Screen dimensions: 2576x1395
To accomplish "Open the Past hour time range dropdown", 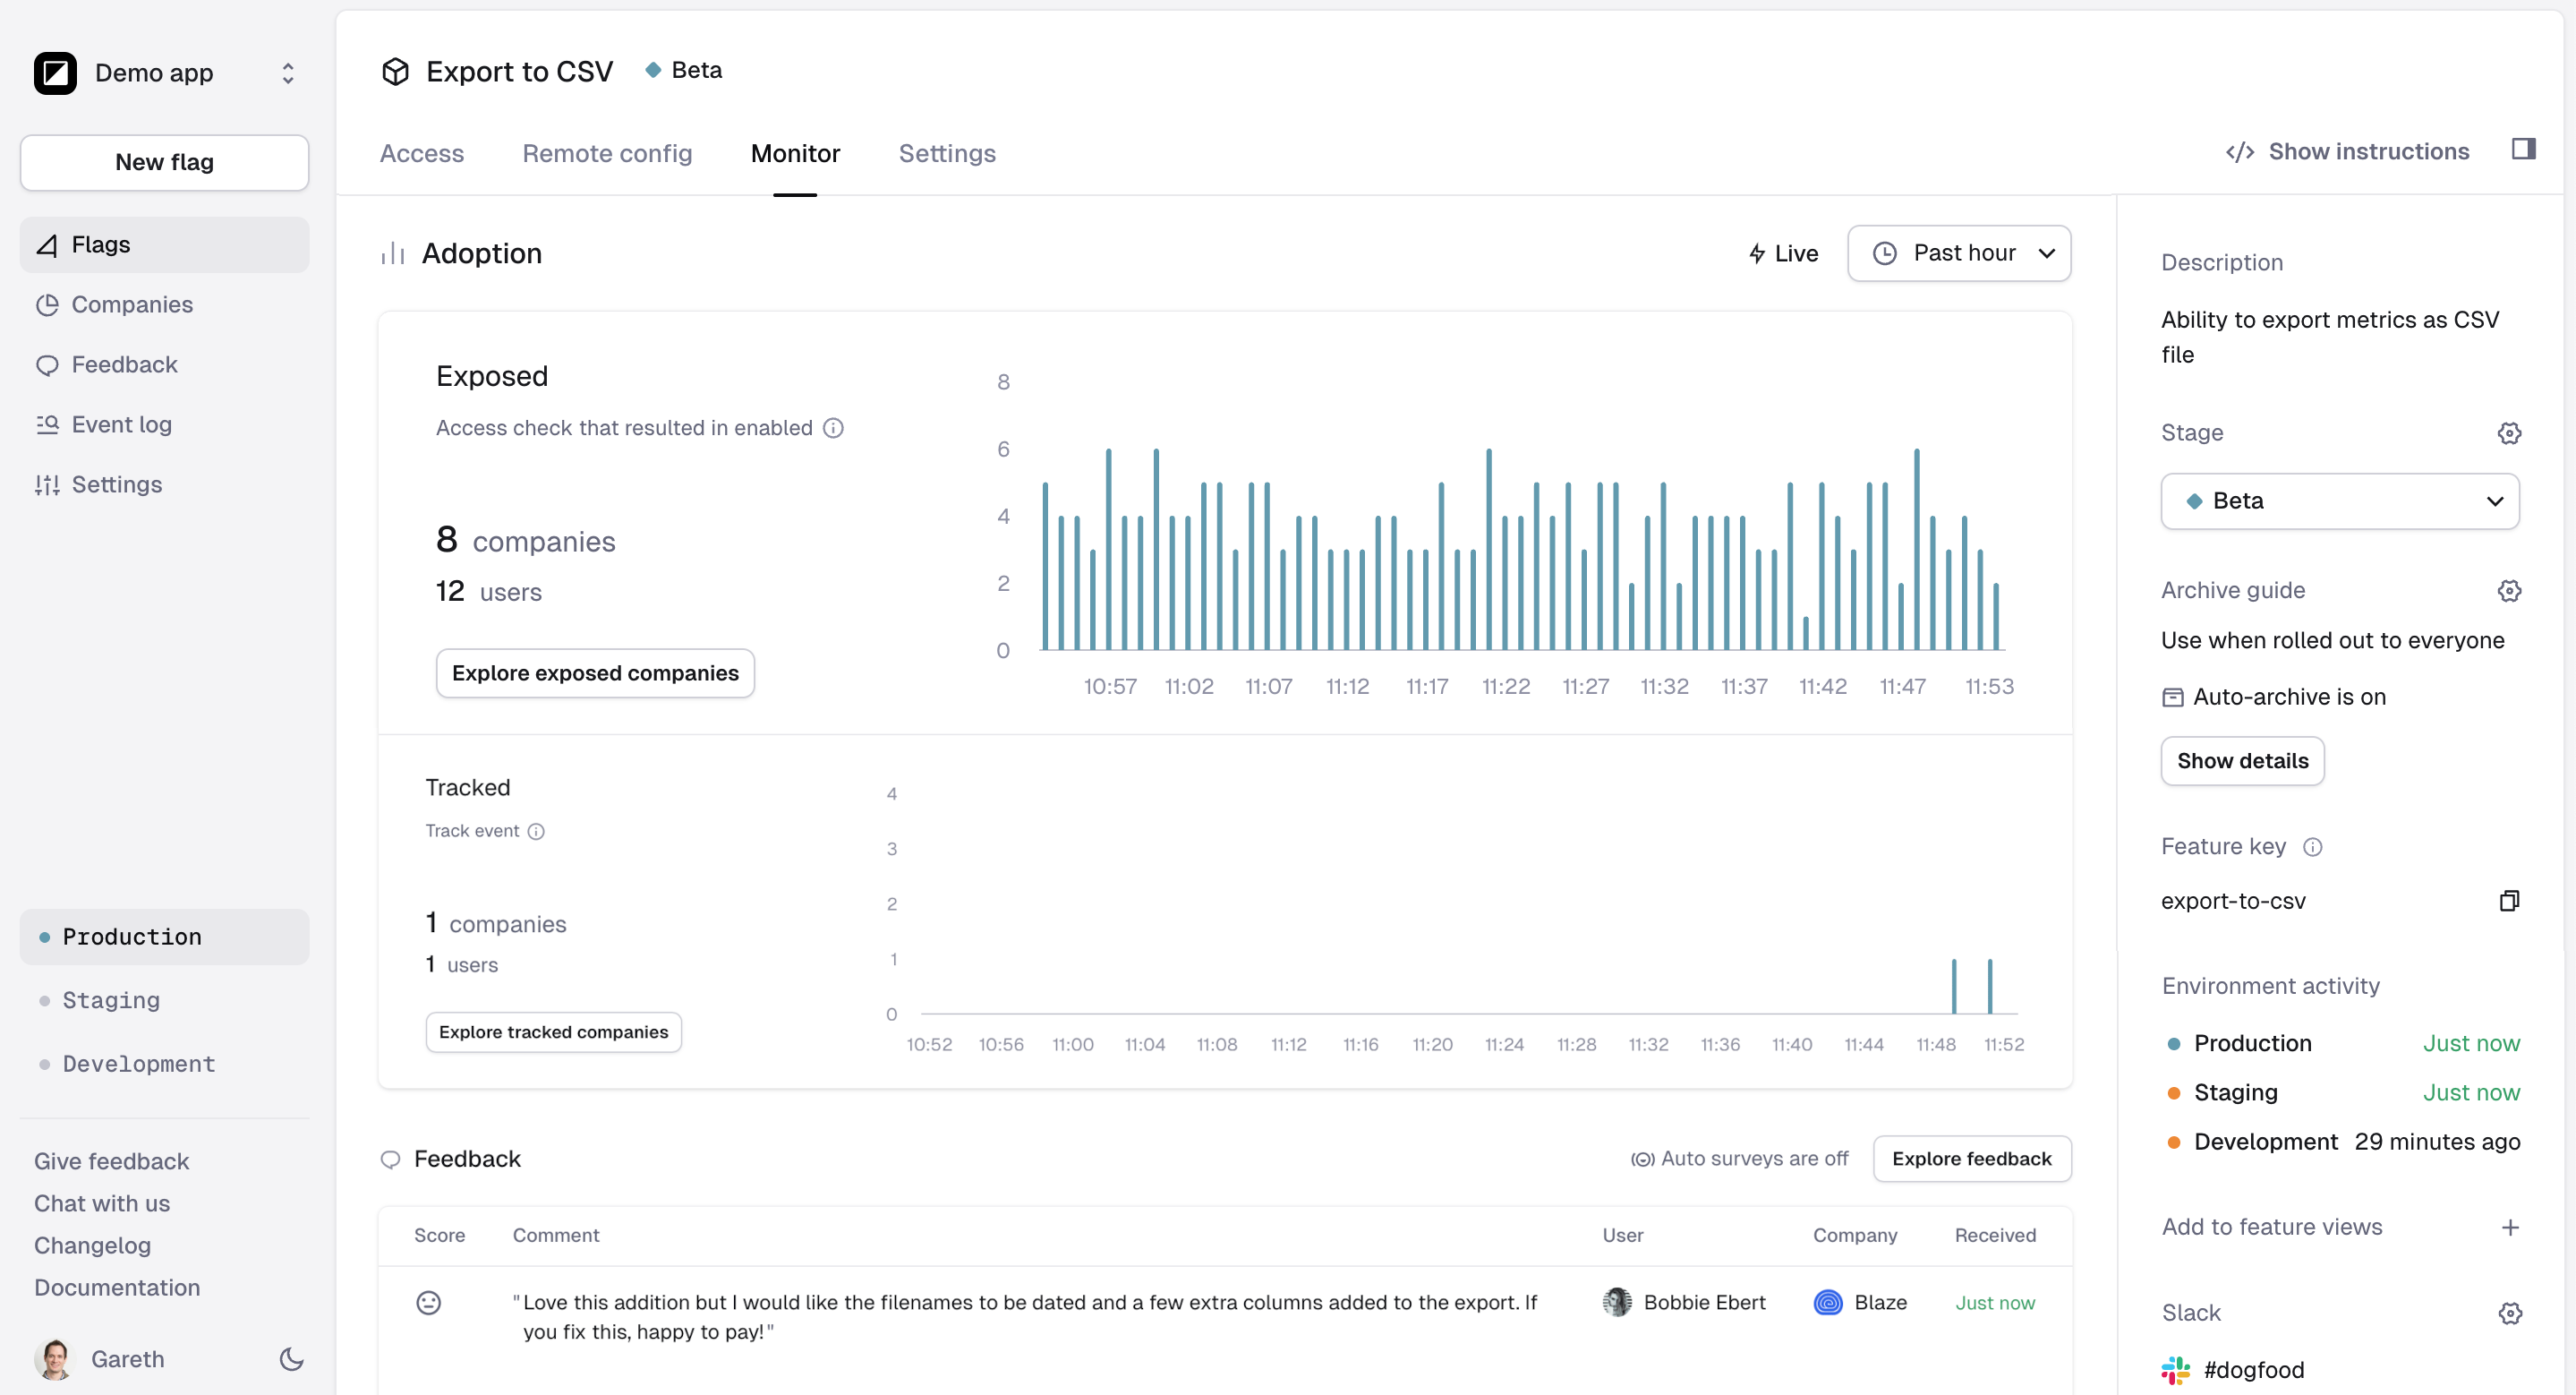I will [1958, 254].
